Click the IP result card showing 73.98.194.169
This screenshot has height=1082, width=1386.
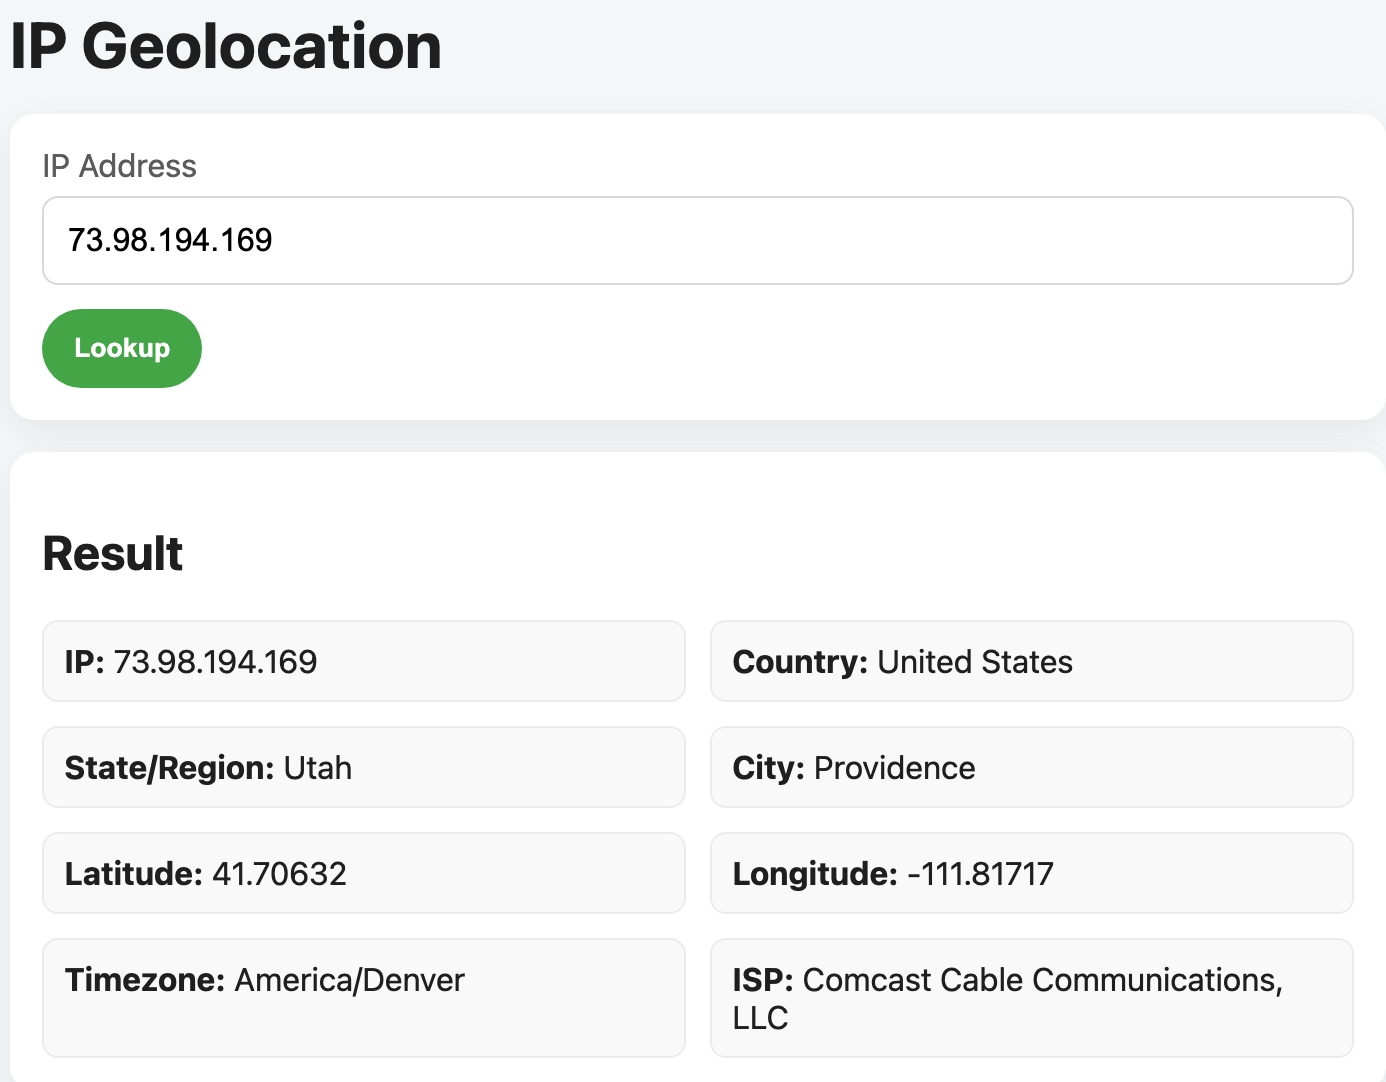(363, 661)
